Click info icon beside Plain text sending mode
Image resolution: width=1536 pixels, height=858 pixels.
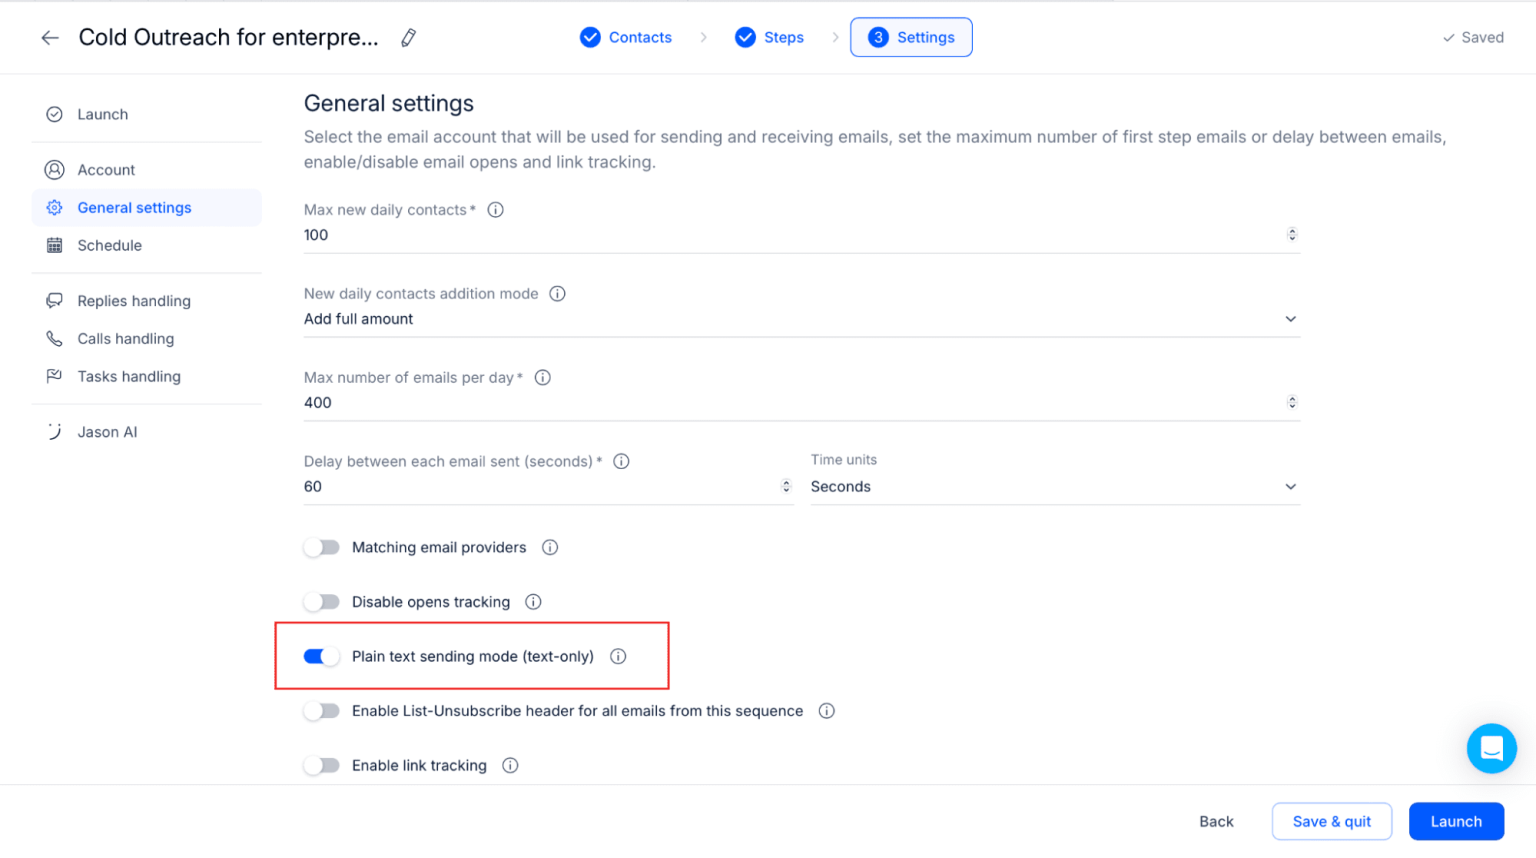tap(618, 656)
